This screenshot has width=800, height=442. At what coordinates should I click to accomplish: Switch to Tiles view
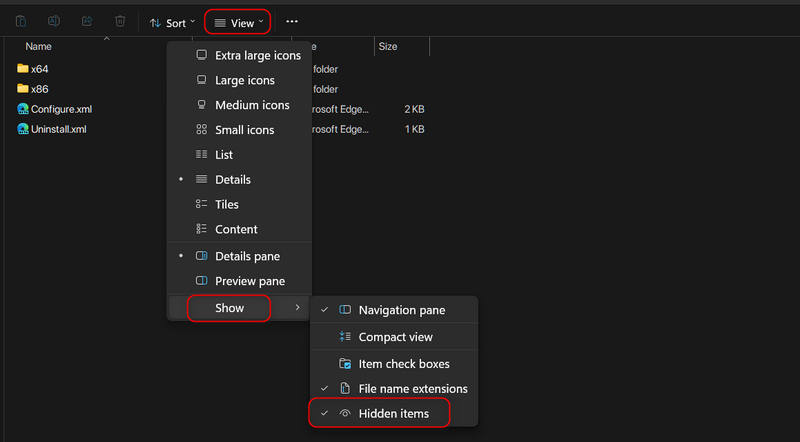coord(240,205)
